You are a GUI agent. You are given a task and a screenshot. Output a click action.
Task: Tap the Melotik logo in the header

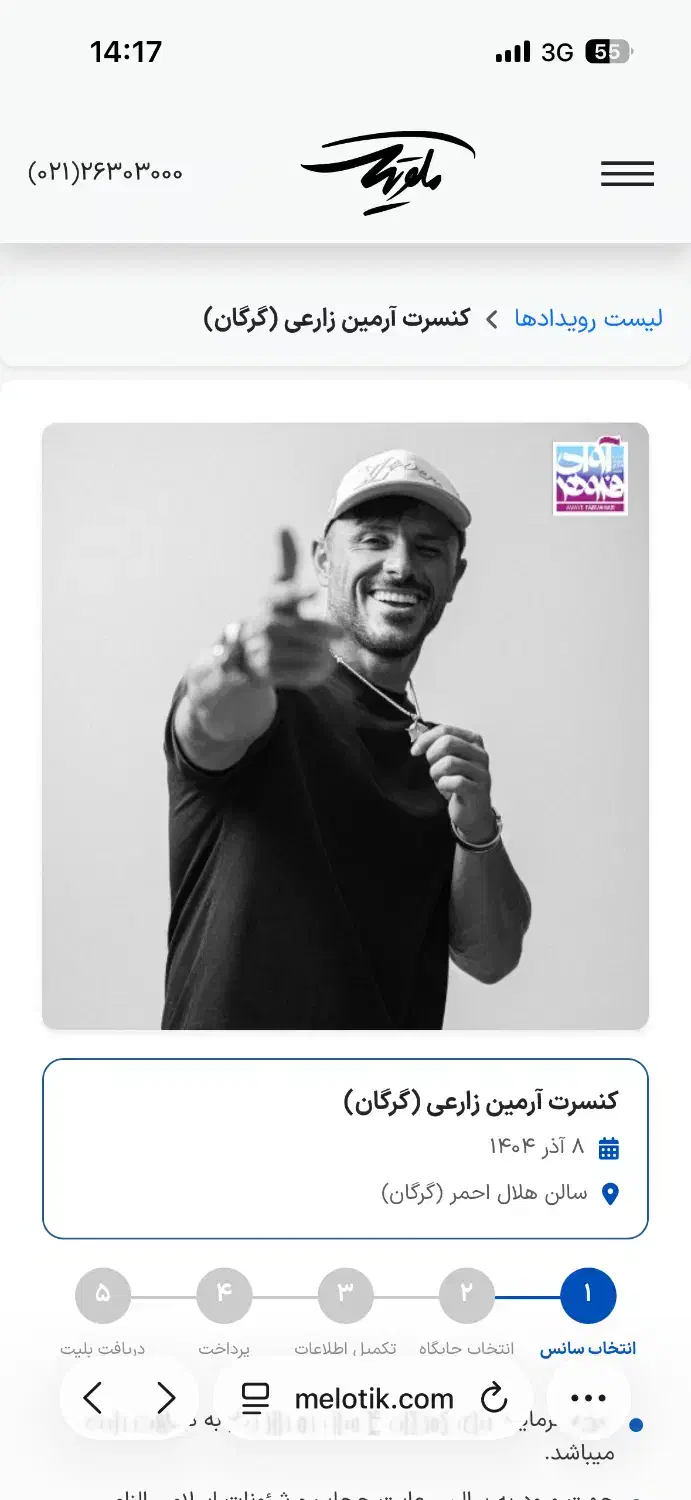(x=388, y=173)
